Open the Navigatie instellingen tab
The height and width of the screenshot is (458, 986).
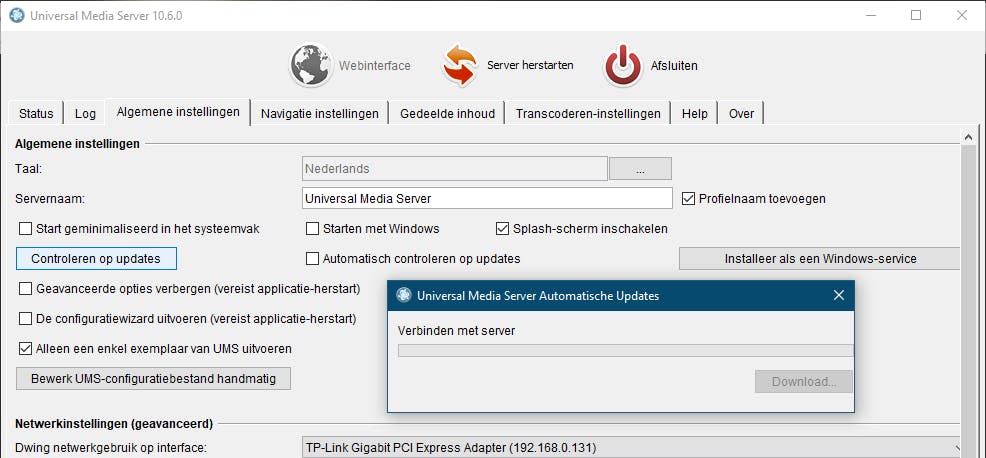[319, 114]
